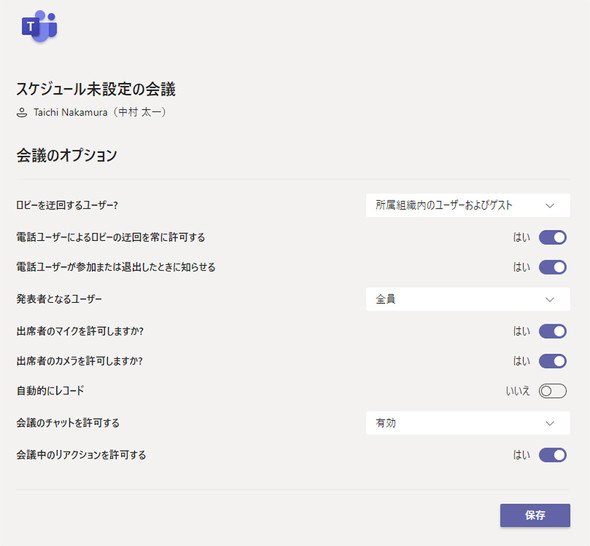Open the 所属組織内のユーザーおよびゲスト dropdown
This screenshot has height=546, width=590.
click(x=468, y=205)
